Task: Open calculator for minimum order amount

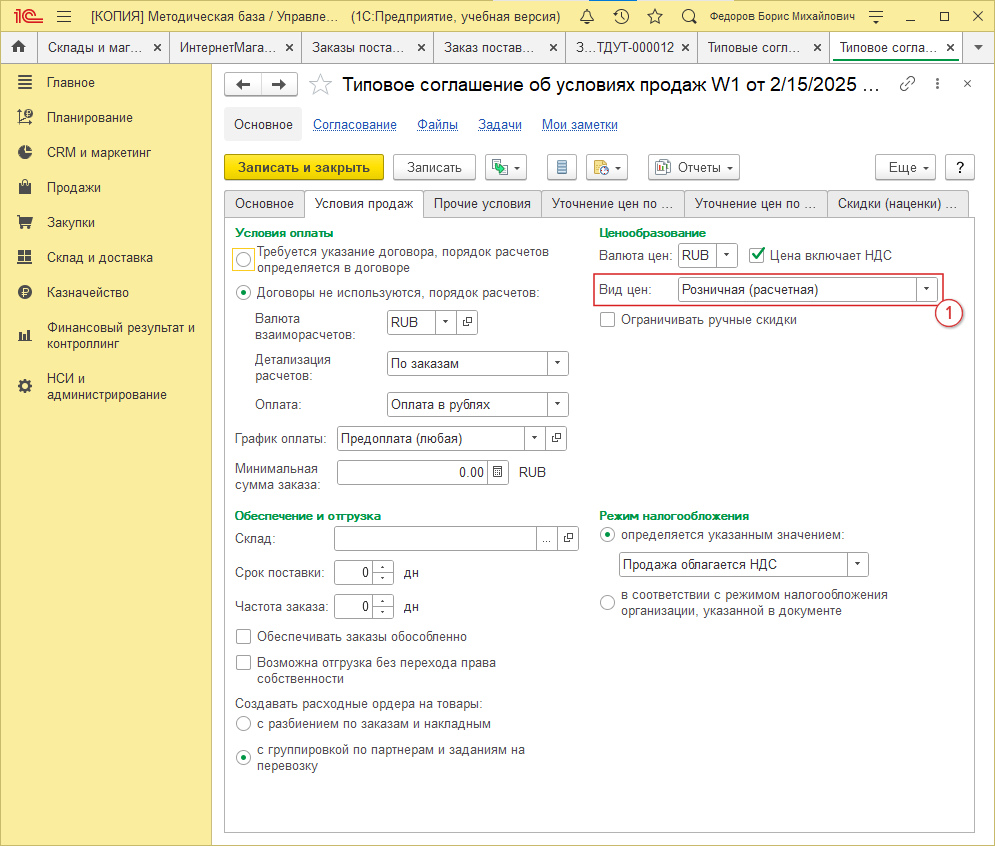Action: pos(499,472)
